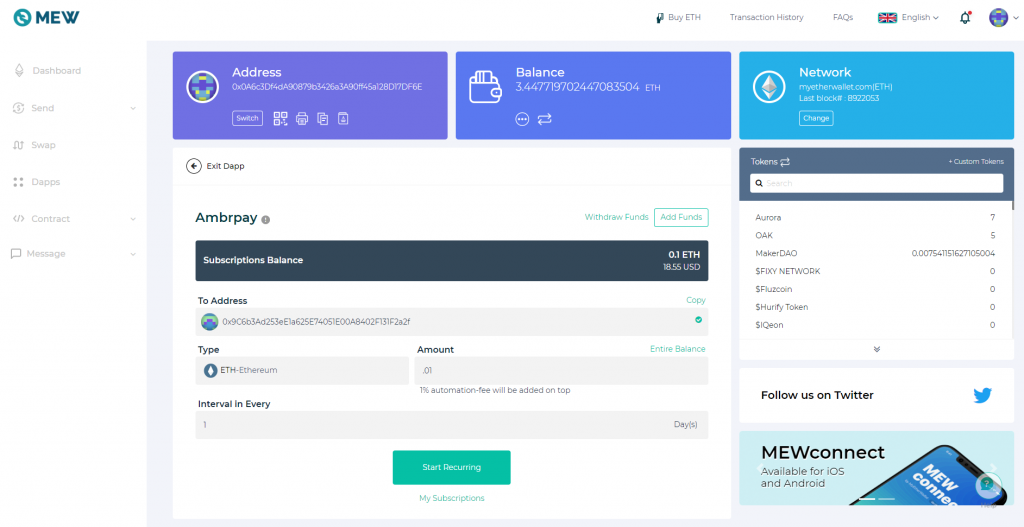Screen dimensions: 1024x527
Task: Click the Start Recurring button
Action: click(451, 468)
